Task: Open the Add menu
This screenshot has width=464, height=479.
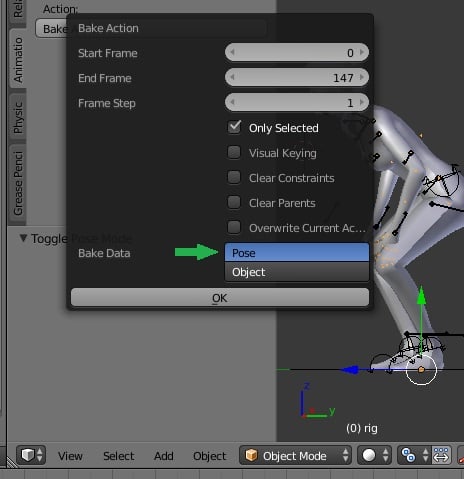Action: coord(164,456)
